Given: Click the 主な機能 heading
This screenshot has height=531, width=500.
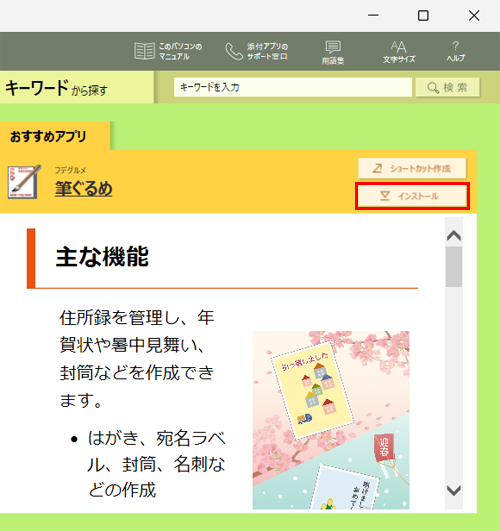Looking at the screenshot, I should pos(102,257).
